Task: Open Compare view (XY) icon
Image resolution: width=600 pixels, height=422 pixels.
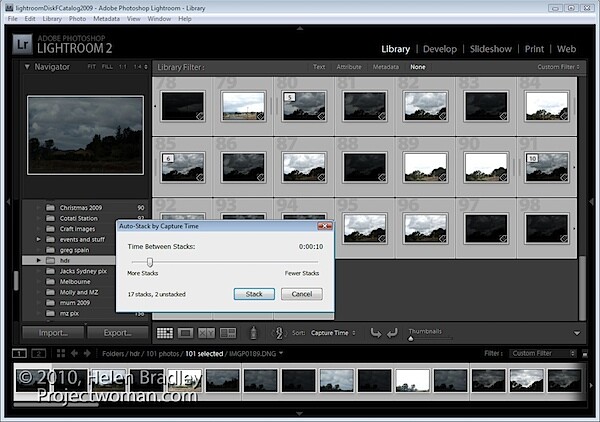Action: (x=206, y=333)
